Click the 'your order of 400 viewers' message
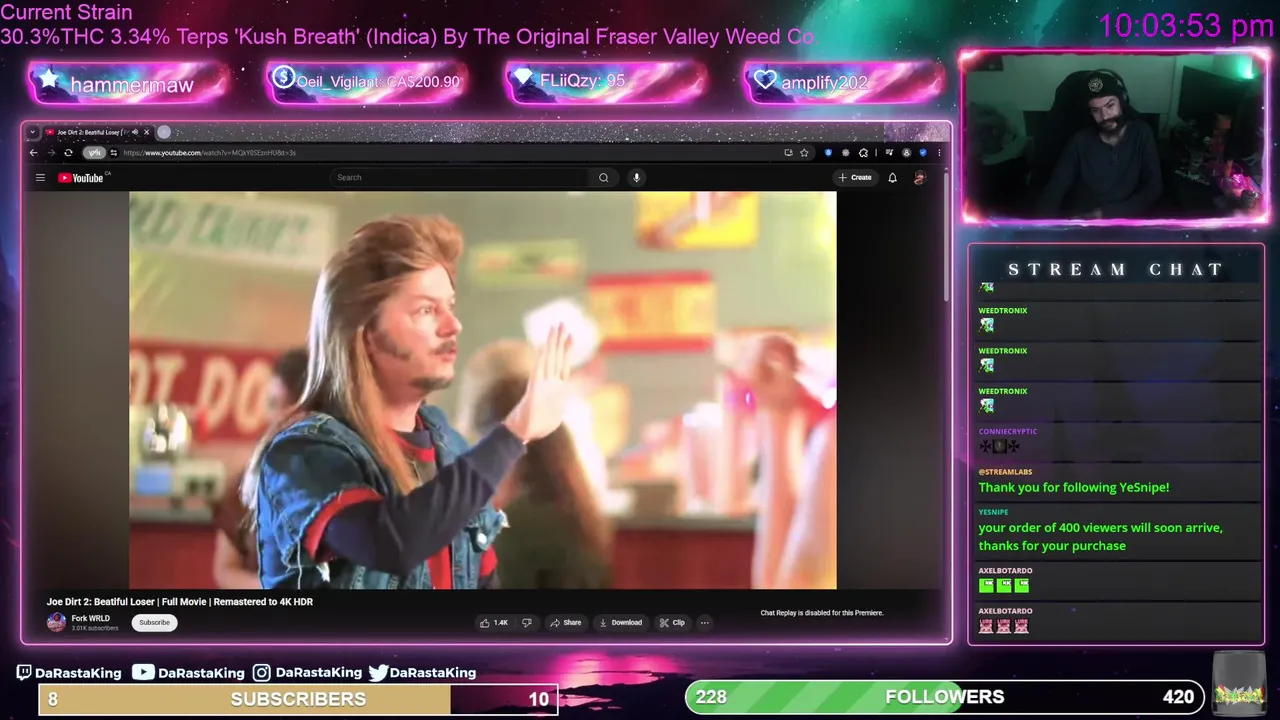Viewport: 1280px width, 720px height. point(1100,537)
